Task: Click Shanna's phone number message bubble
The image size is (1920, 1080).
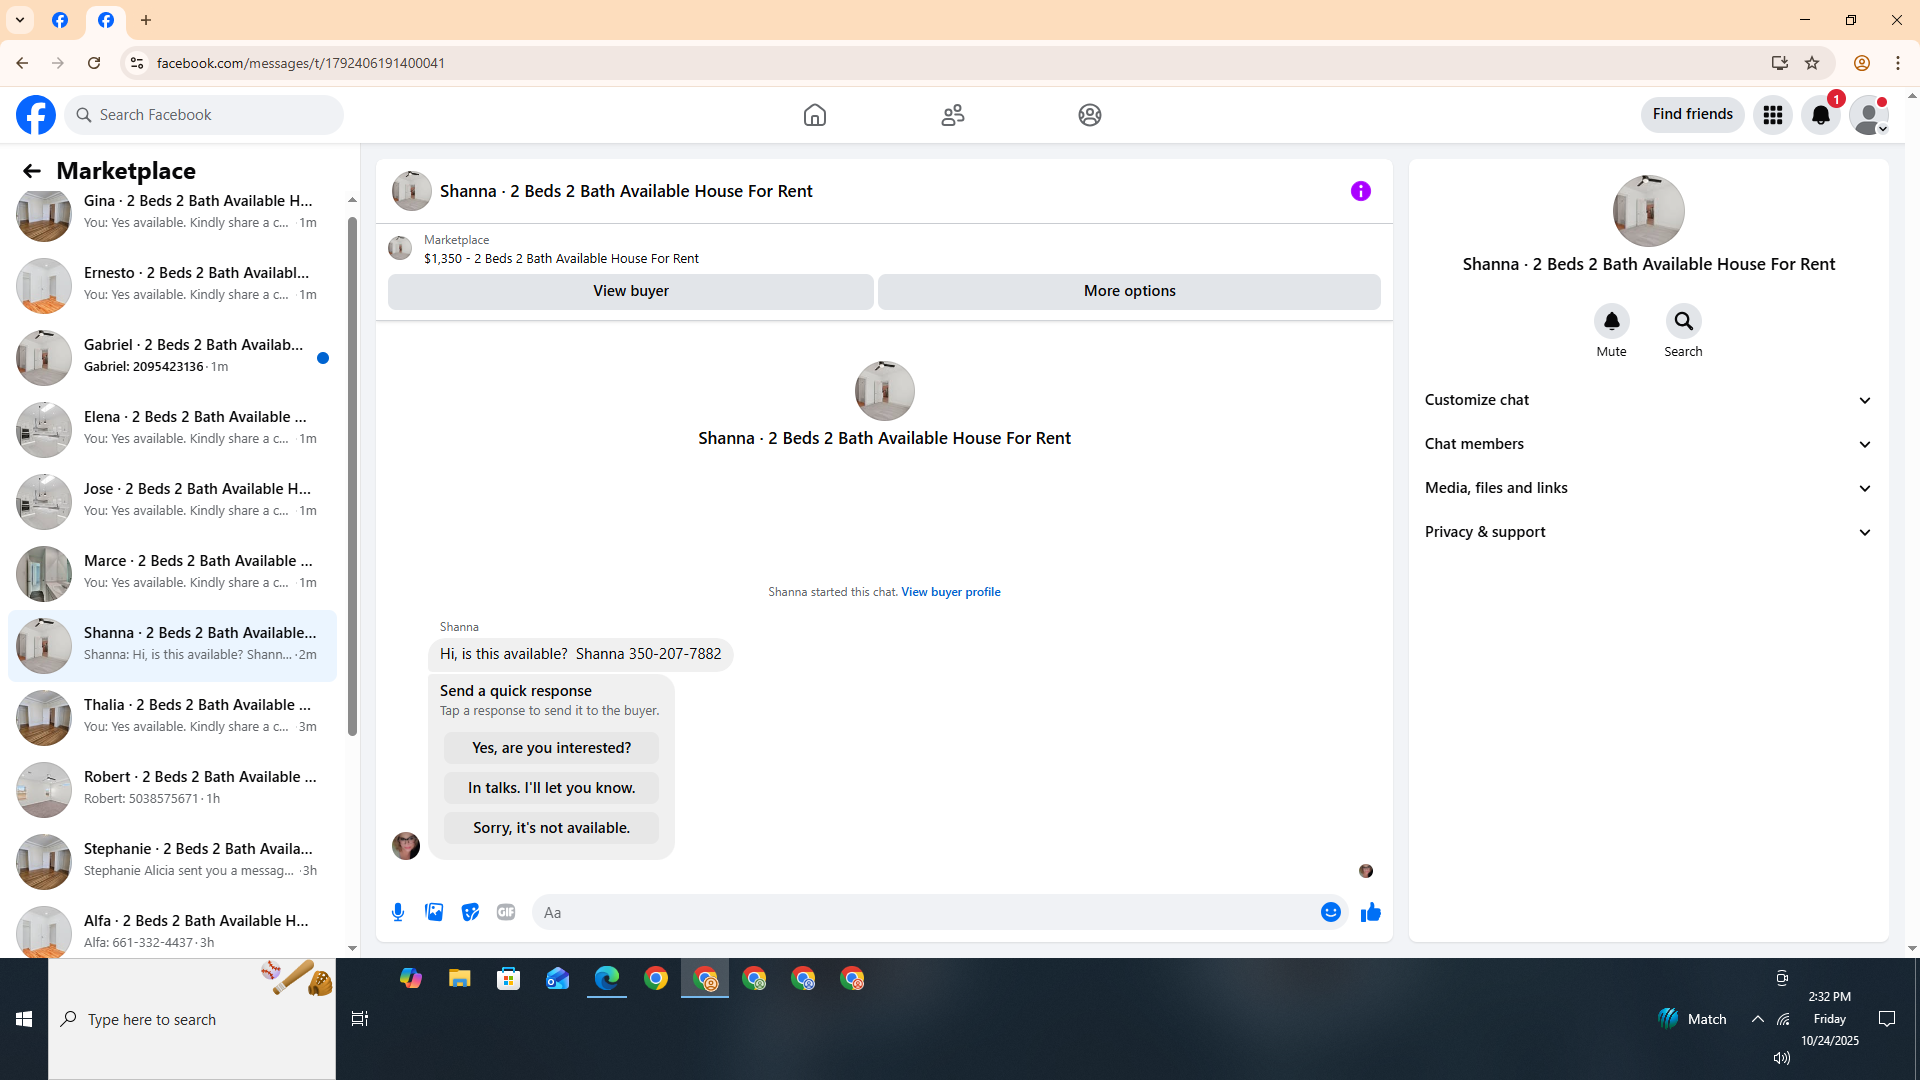Action: point(580,654)
